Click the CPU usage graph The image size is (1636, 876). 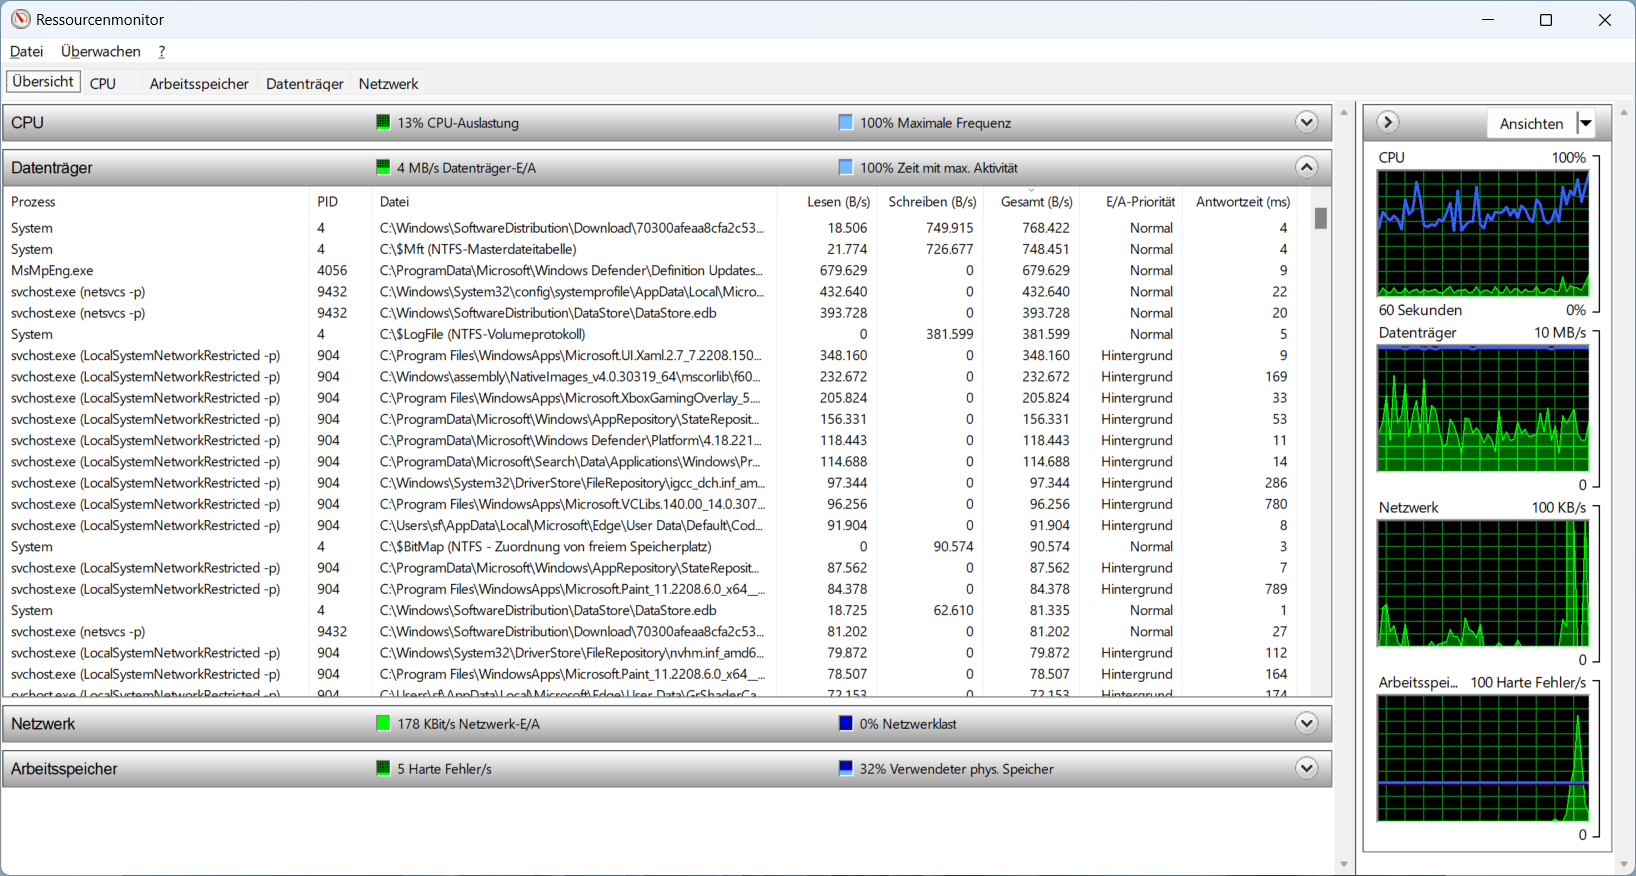[x=1483, y=233]
